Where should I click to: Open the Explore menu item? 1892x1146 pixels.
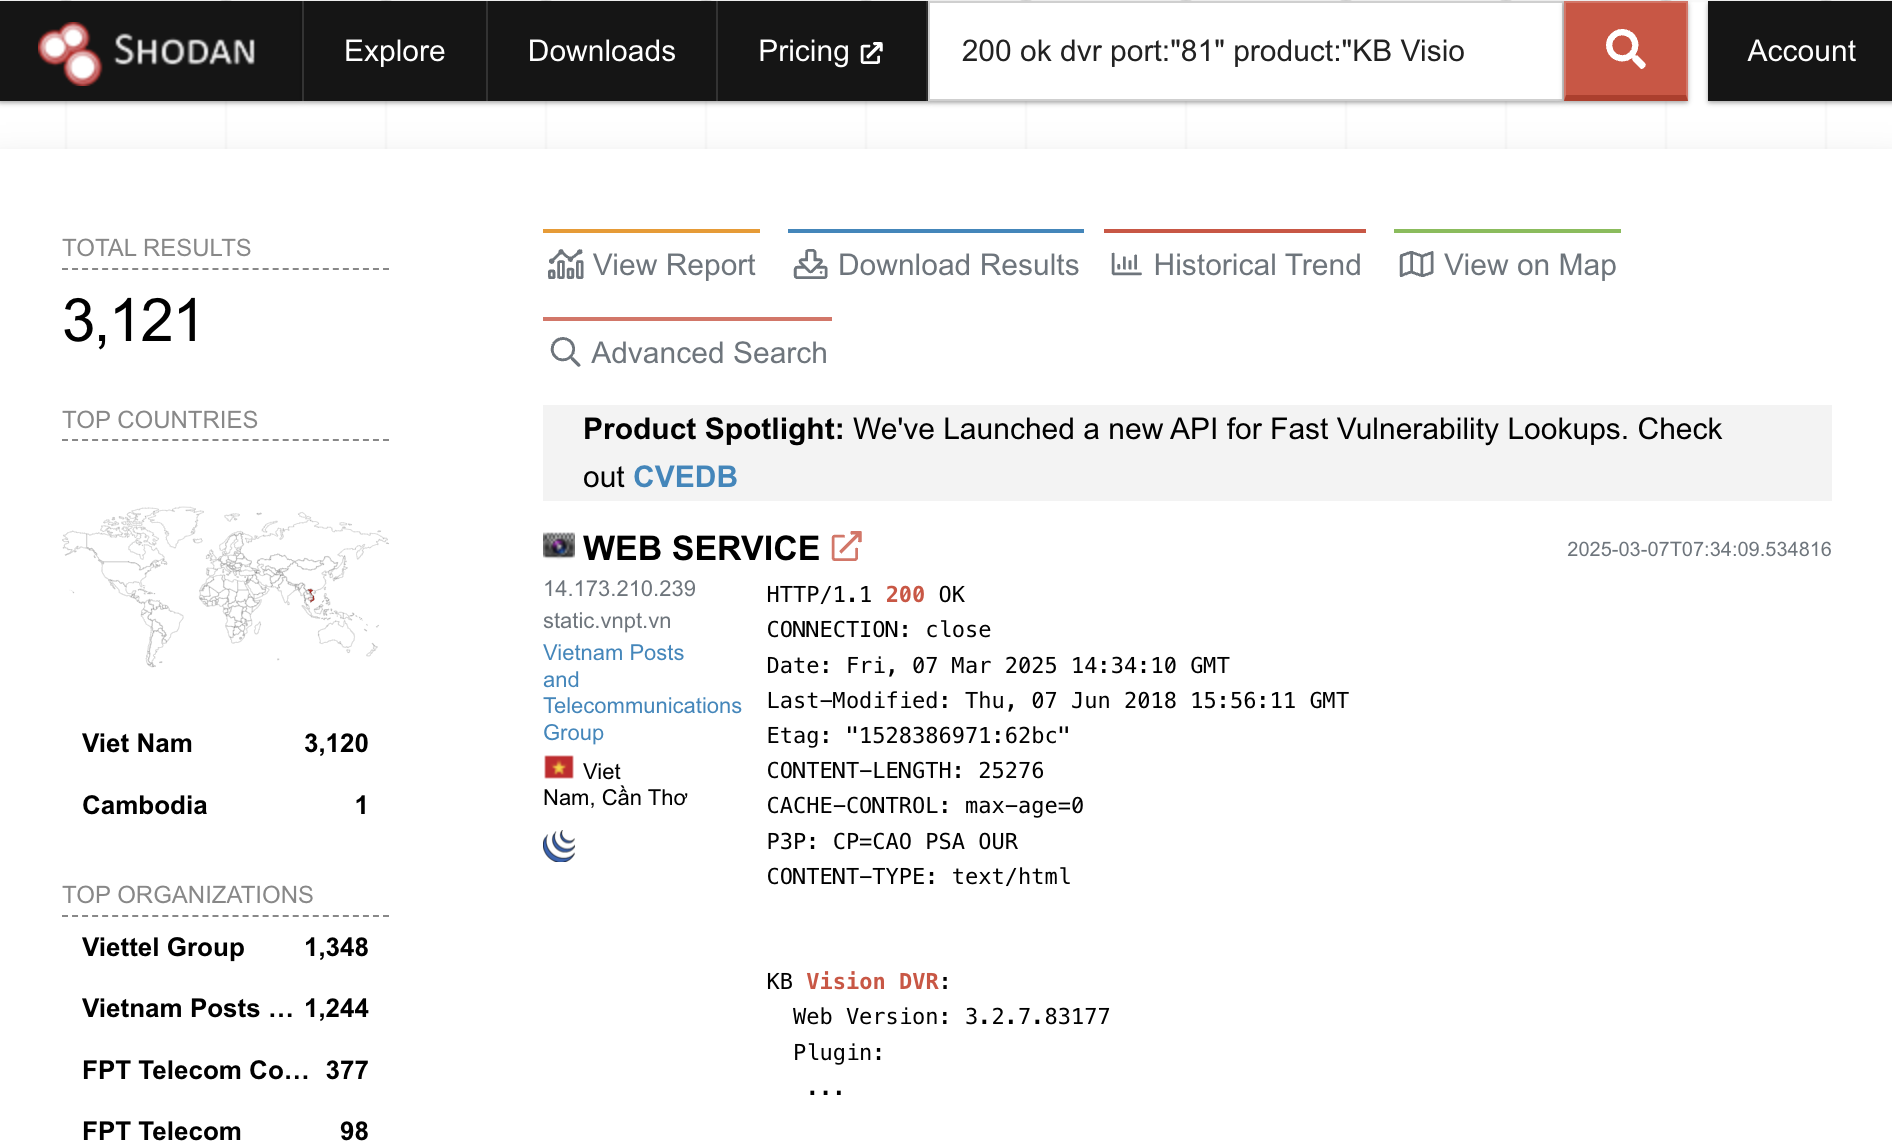394,51
